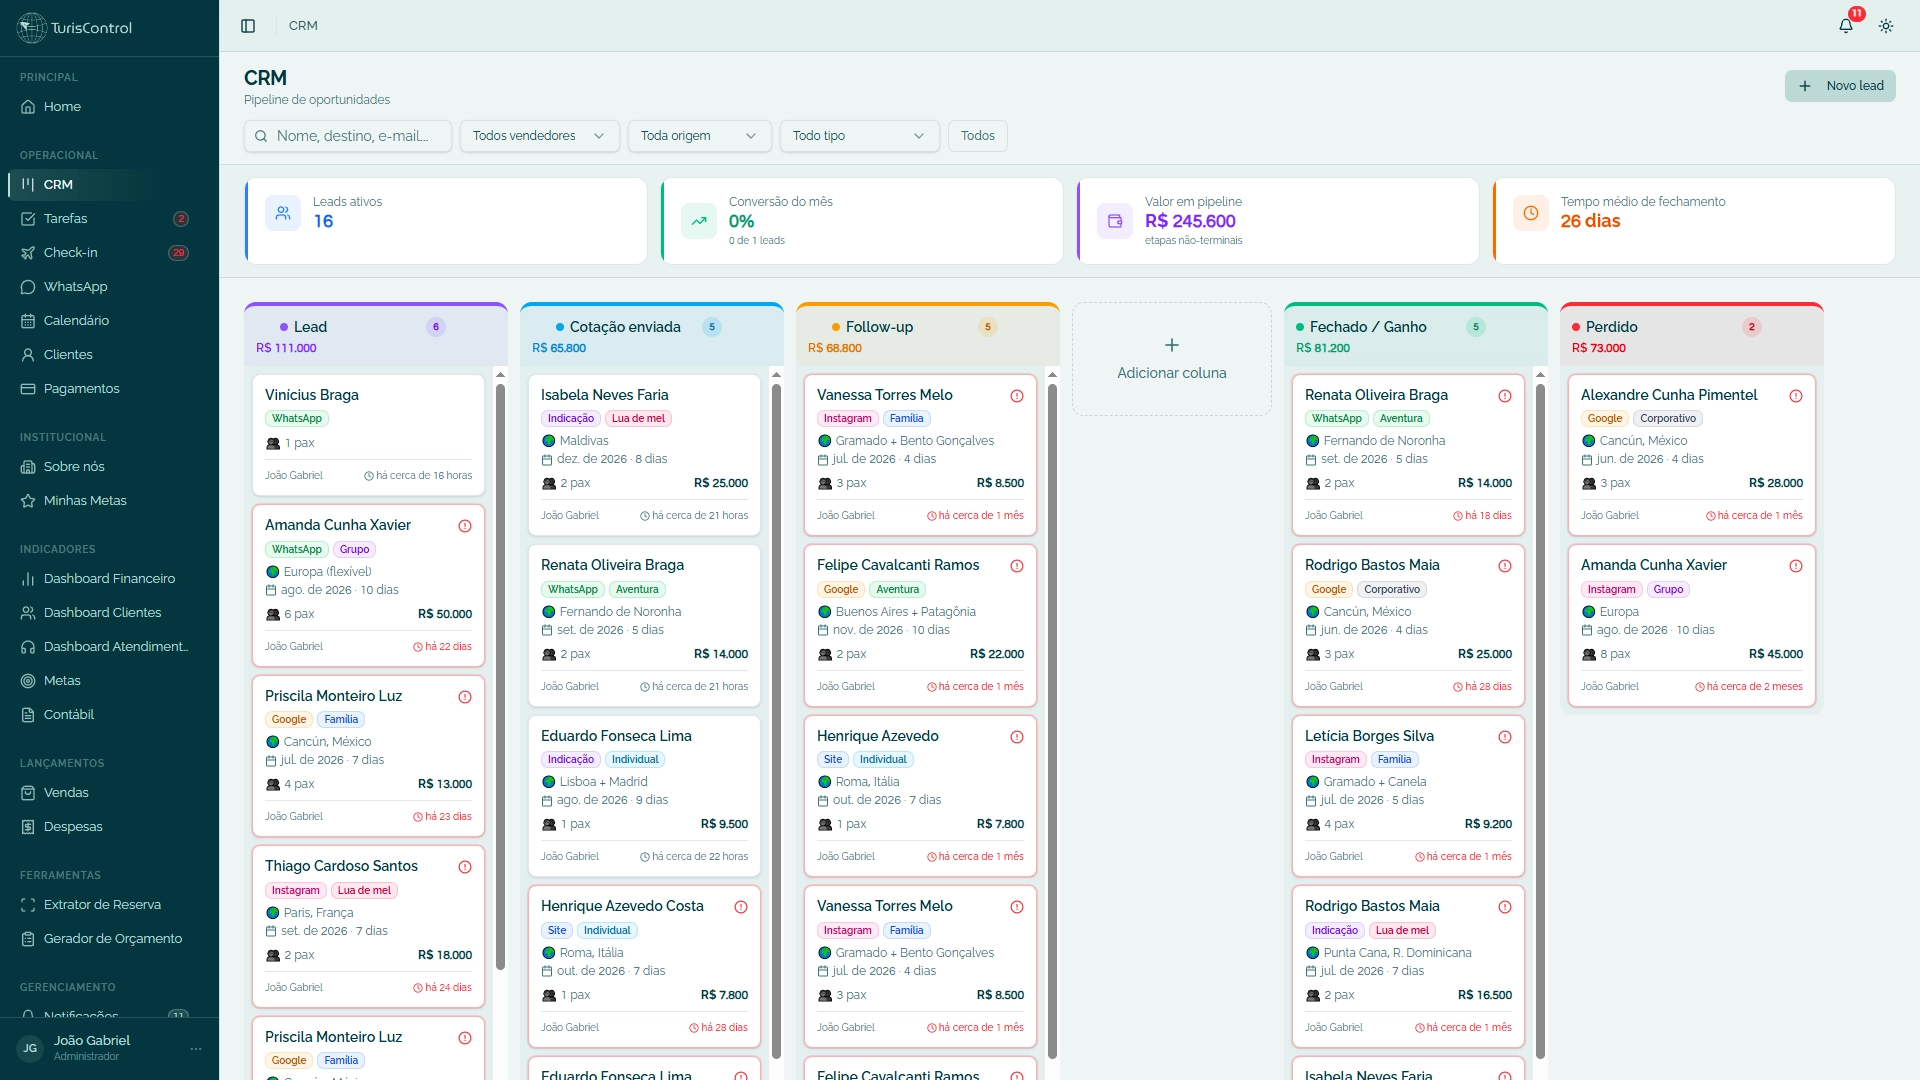Click the Vendas icon
Screen dimensions: 1920x1080
(x=28, y=793)
